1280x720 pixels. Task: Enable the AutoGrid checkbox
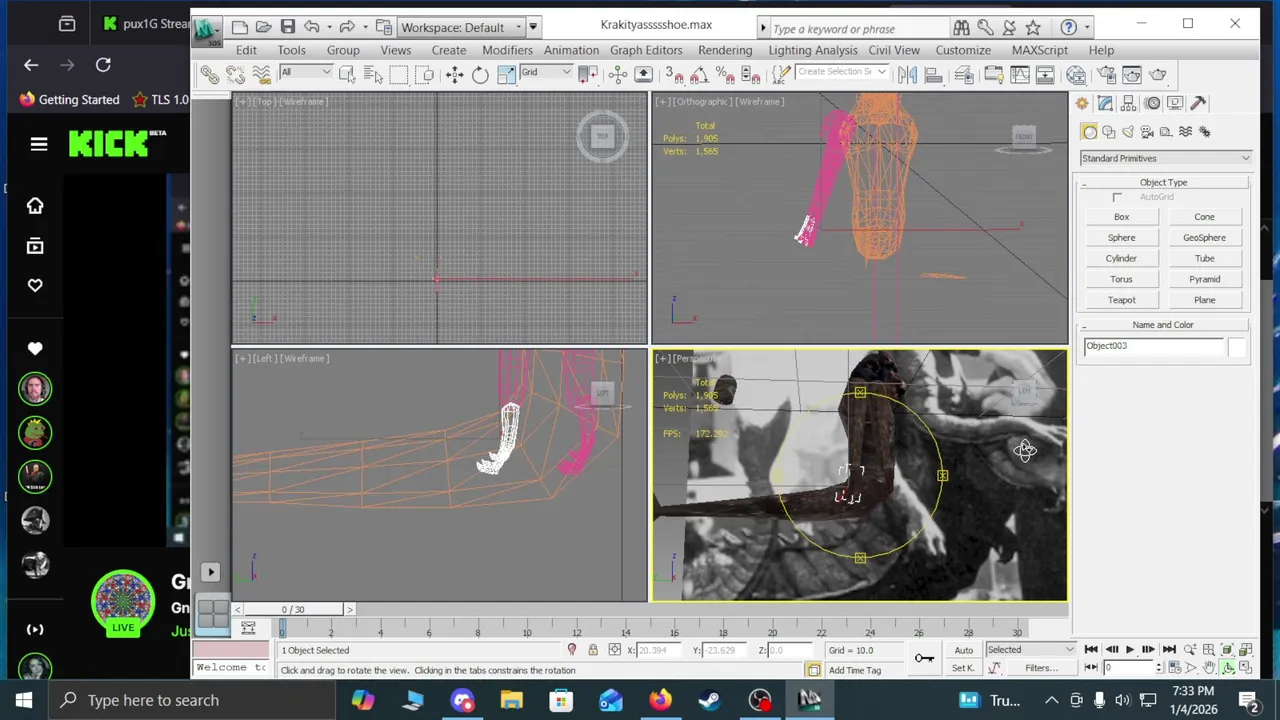(1117, 197)
